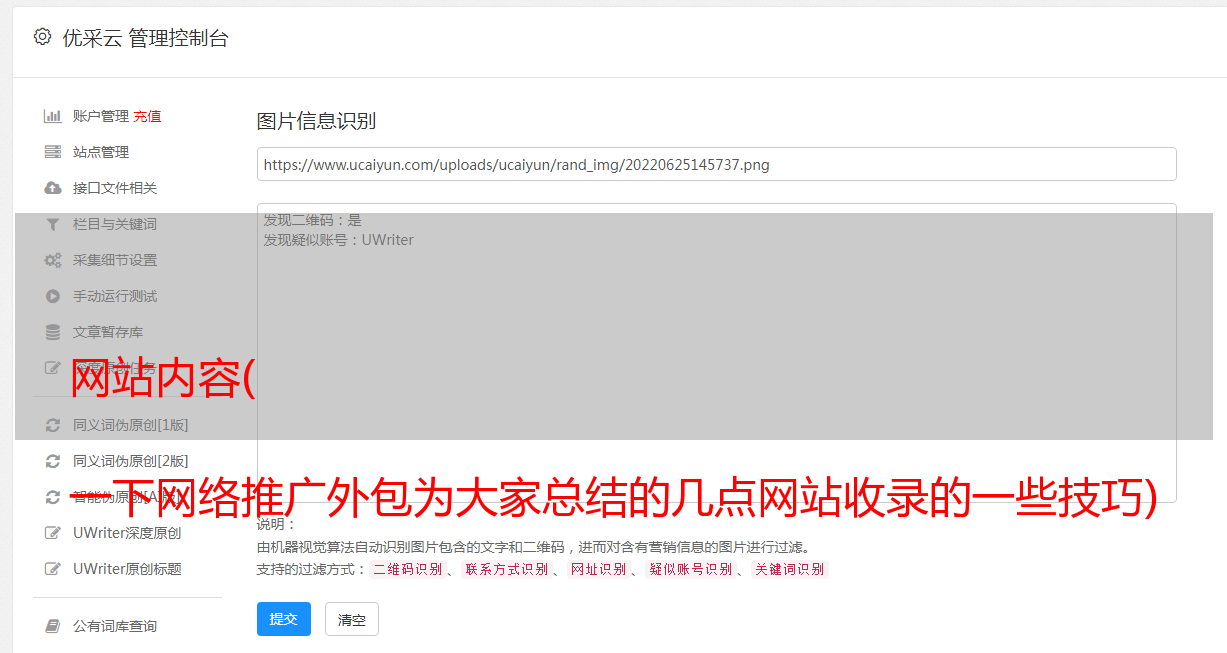
Task: Click the 疑似账号识别 filter tag
Action: pos(691,569)
